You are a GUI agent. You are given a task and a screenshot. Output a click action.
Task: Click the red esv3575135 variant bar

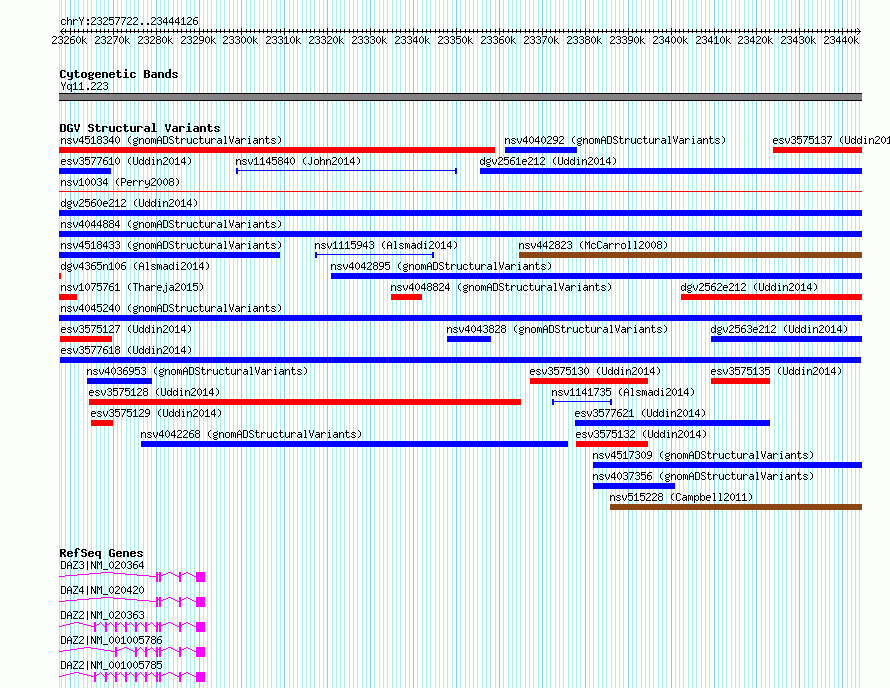coord(740,381)
